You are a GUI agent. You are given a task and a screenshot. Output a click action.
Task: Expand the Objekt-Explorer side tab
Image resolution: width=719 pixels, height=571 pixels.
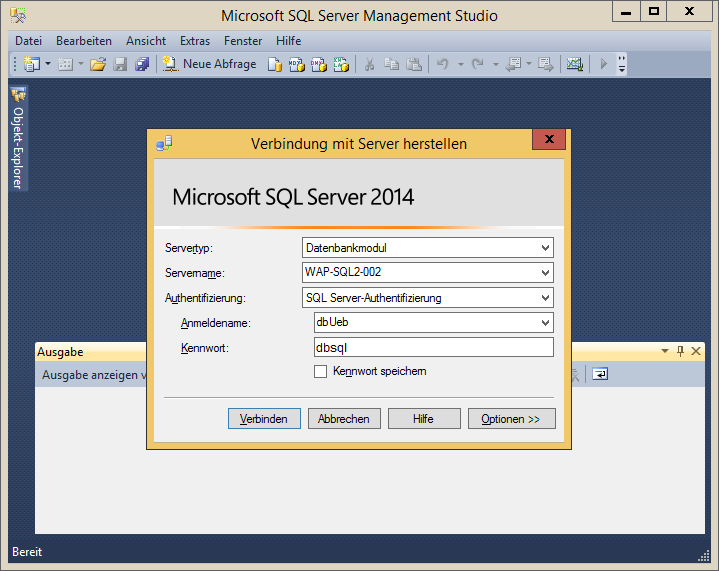click(18, 138)
